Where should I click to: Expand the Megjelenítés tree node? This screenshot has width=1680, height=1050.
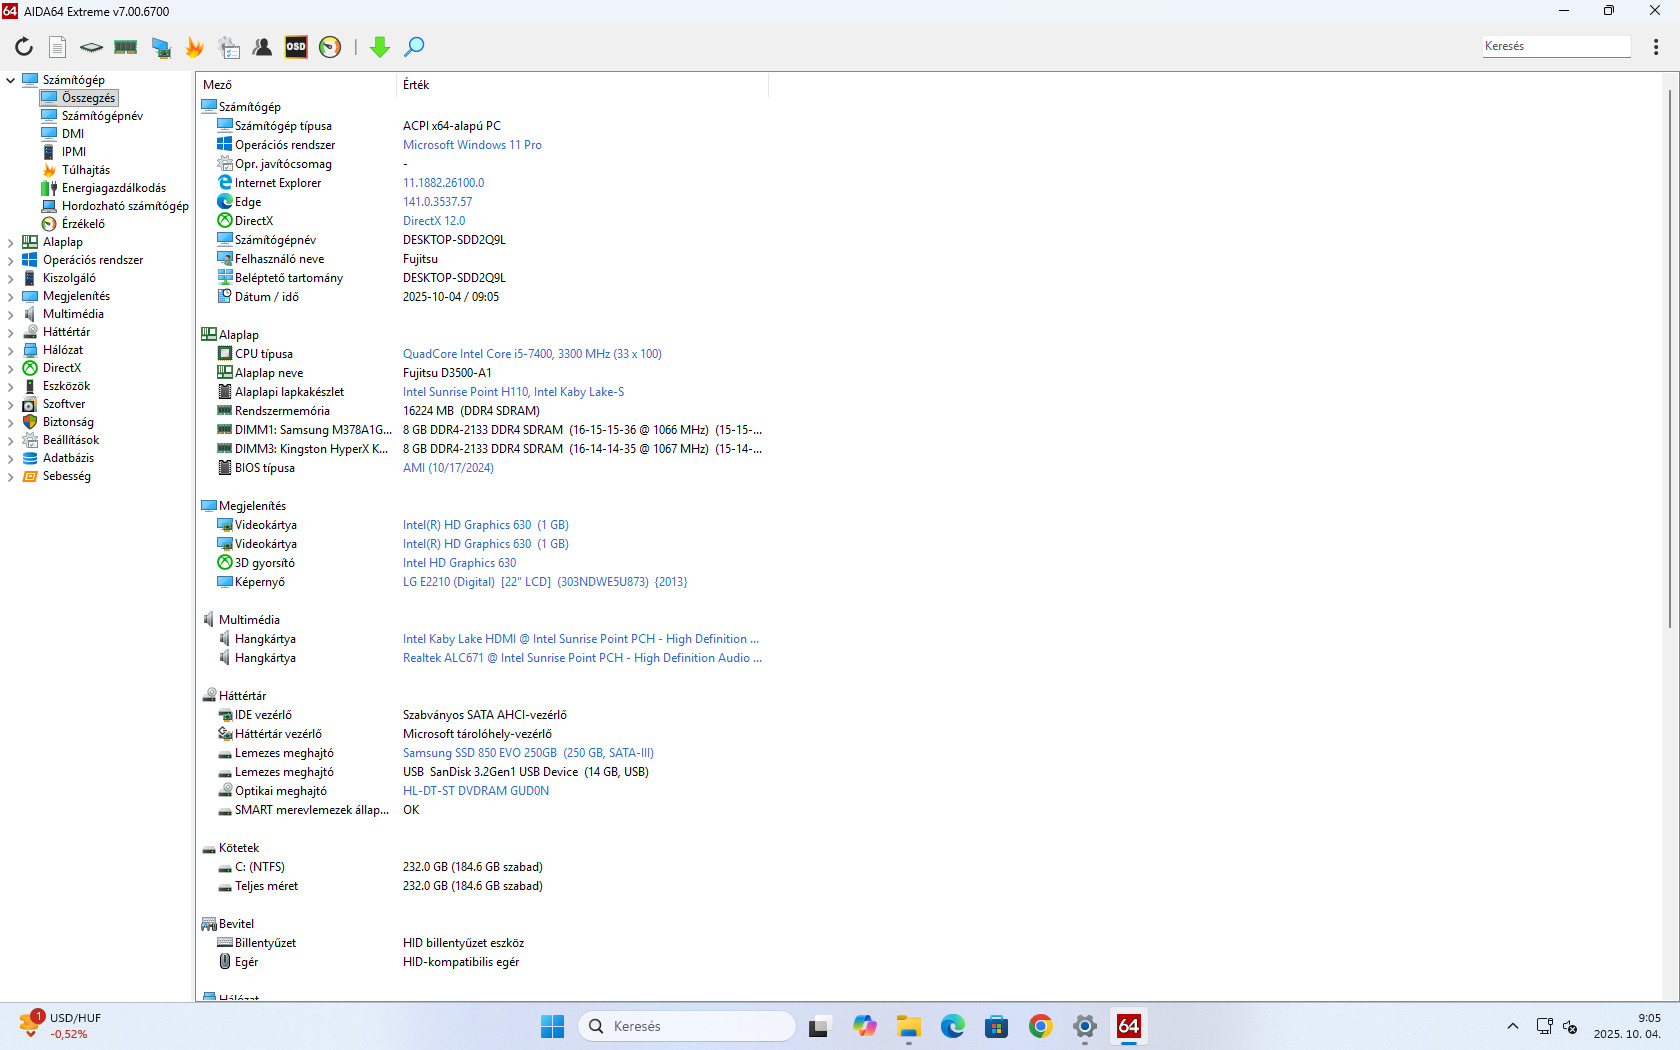pyautogui.click(x=10, y=296)
